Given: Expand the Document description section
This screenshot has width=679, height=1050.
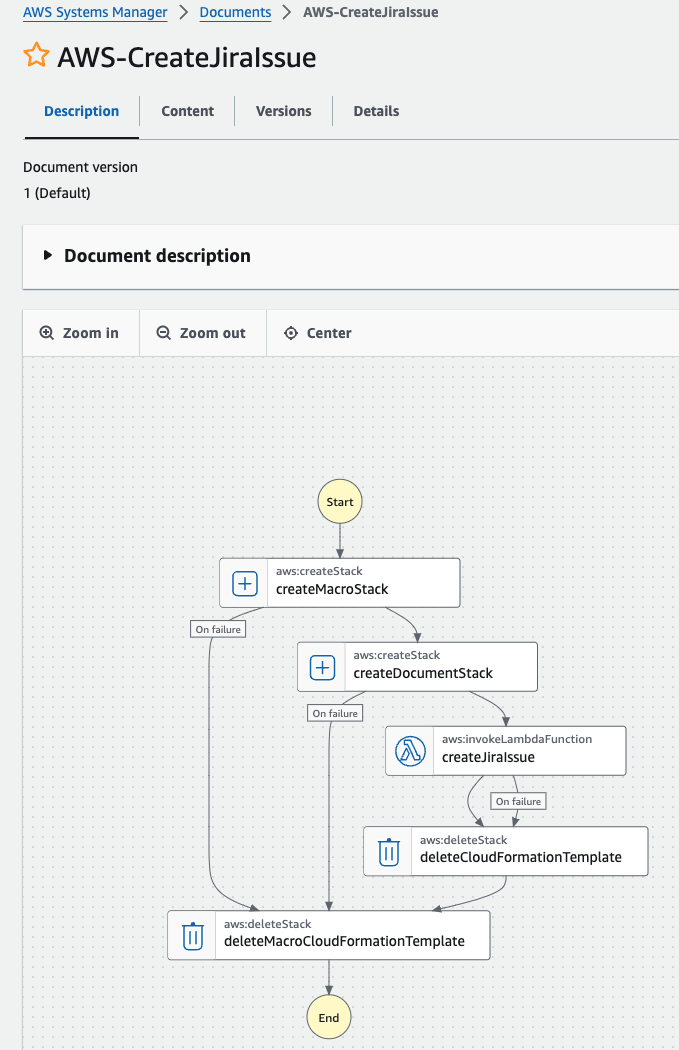Looking at the screenshot, I should pyautogui.click(x=48, y=255).
